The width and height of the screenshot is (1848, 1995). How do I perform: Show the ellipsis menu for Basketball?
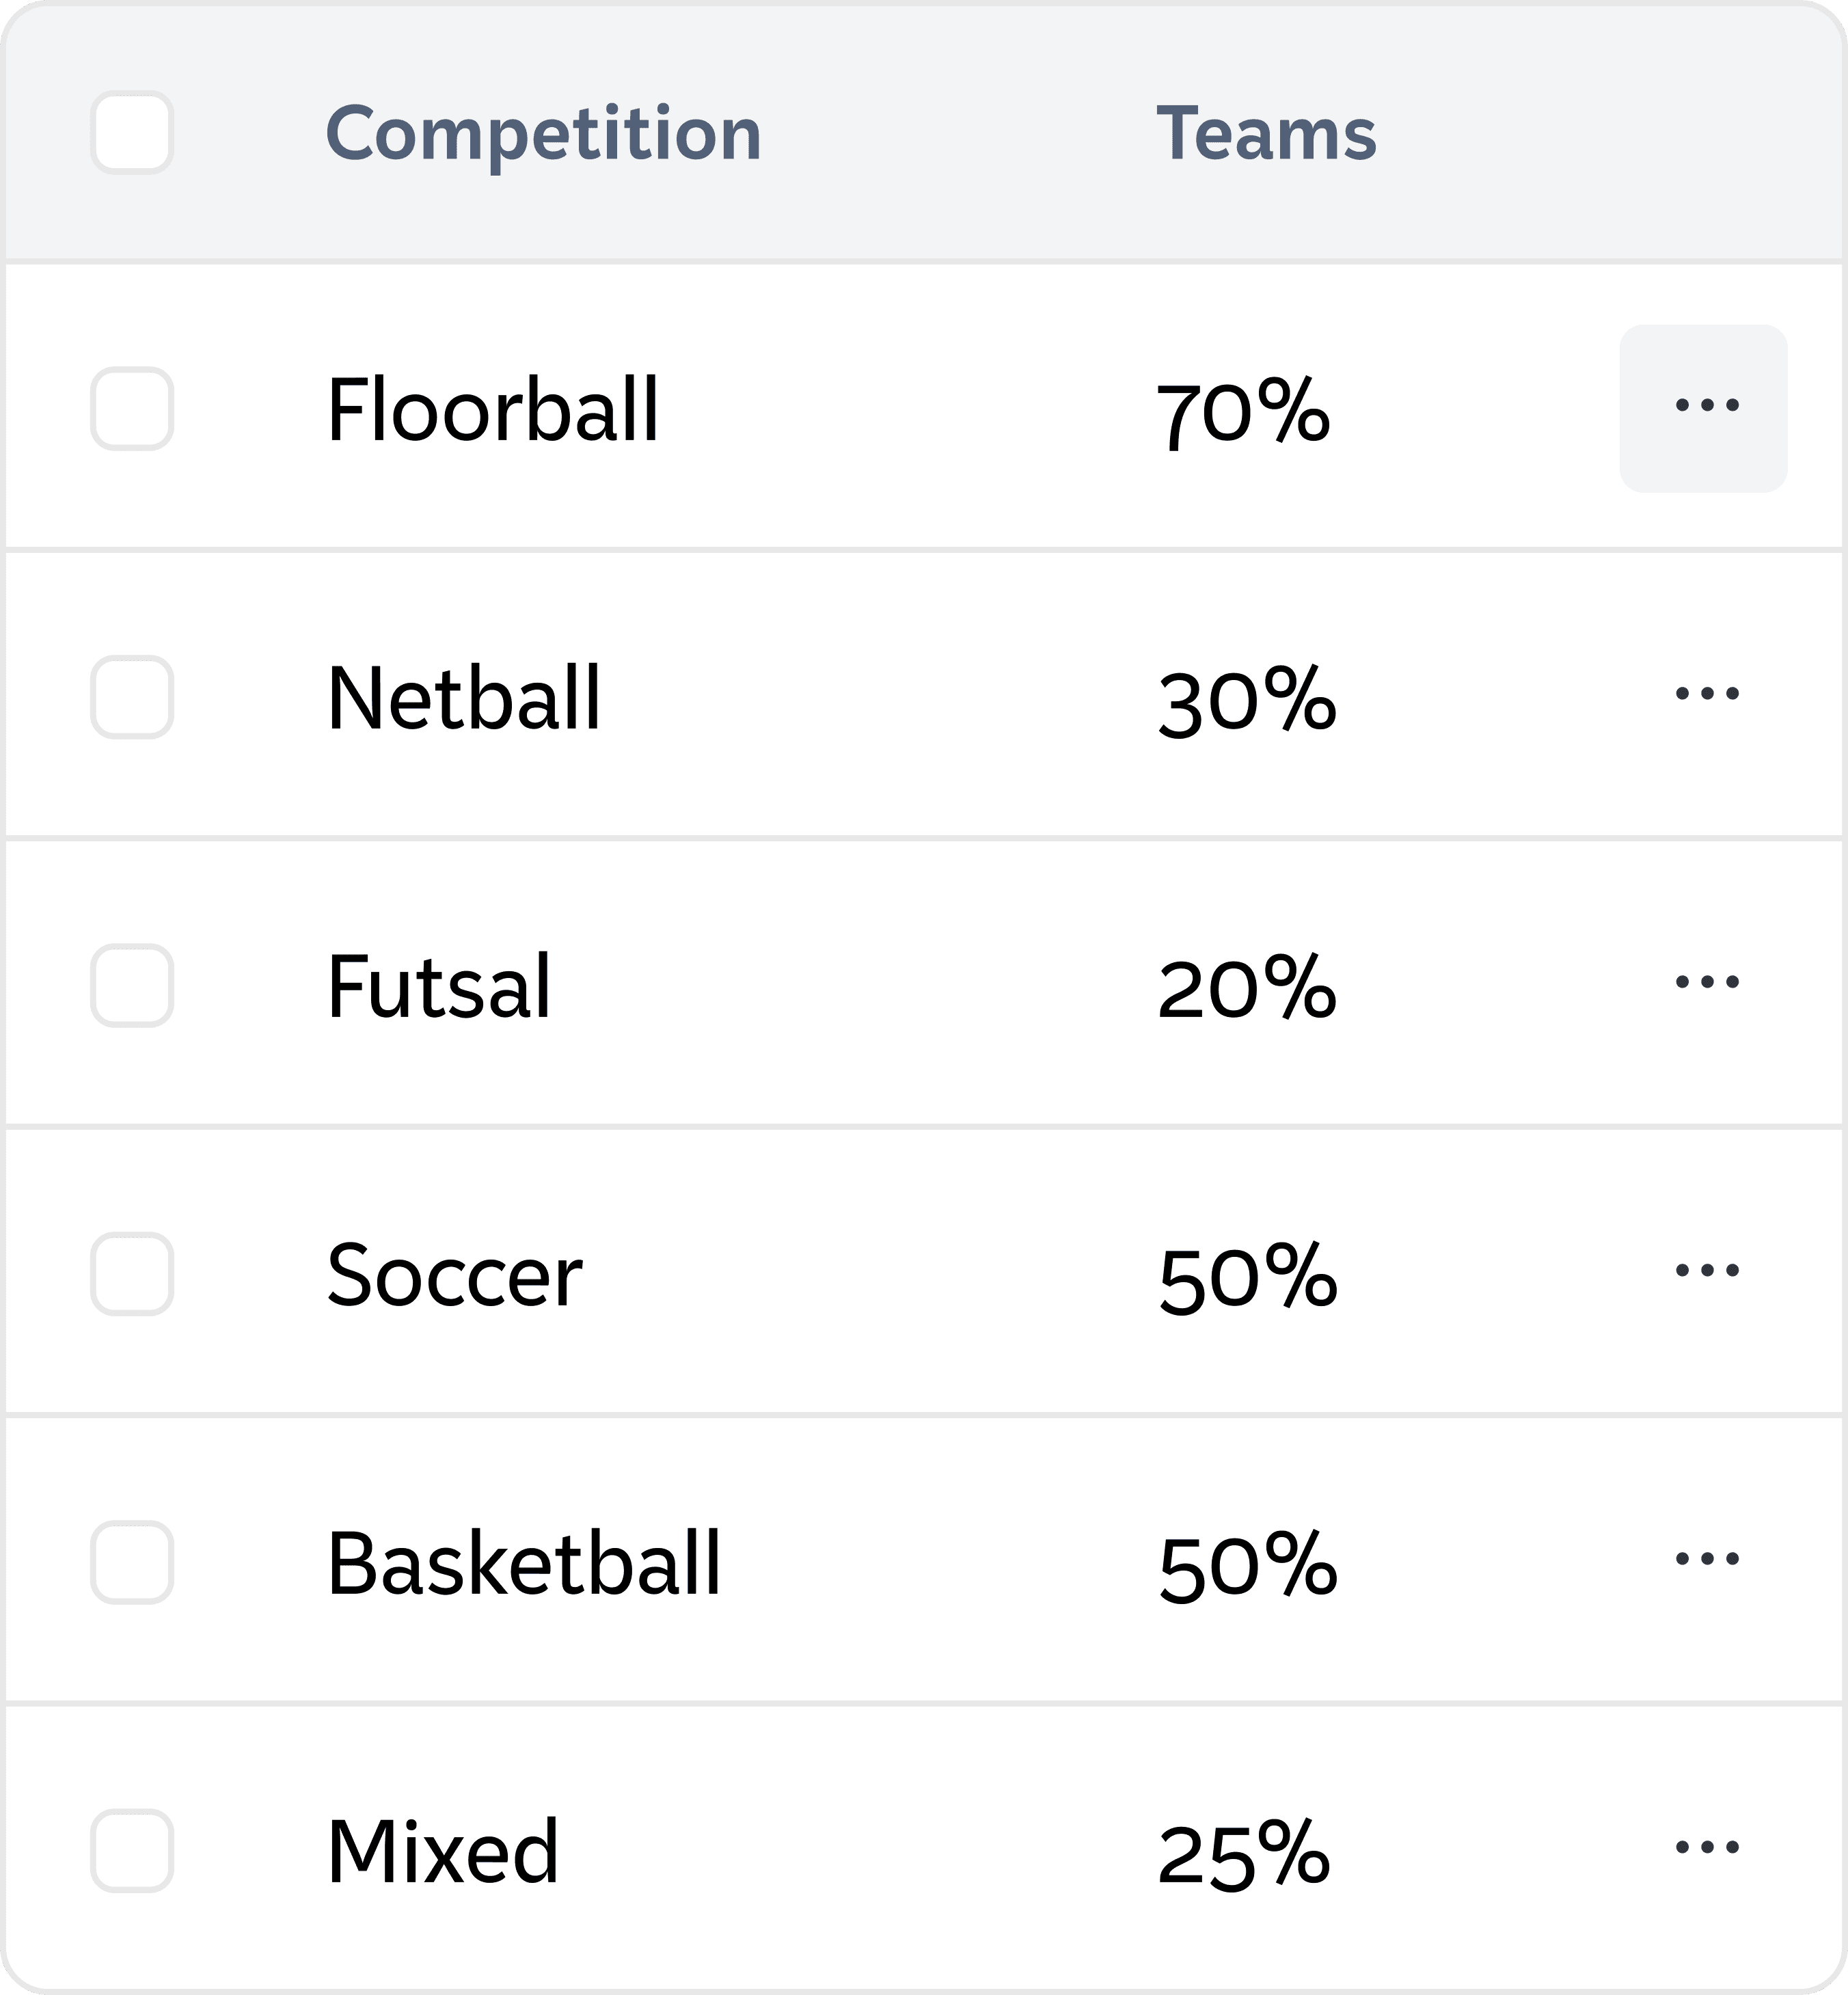pos(1706,1558)
